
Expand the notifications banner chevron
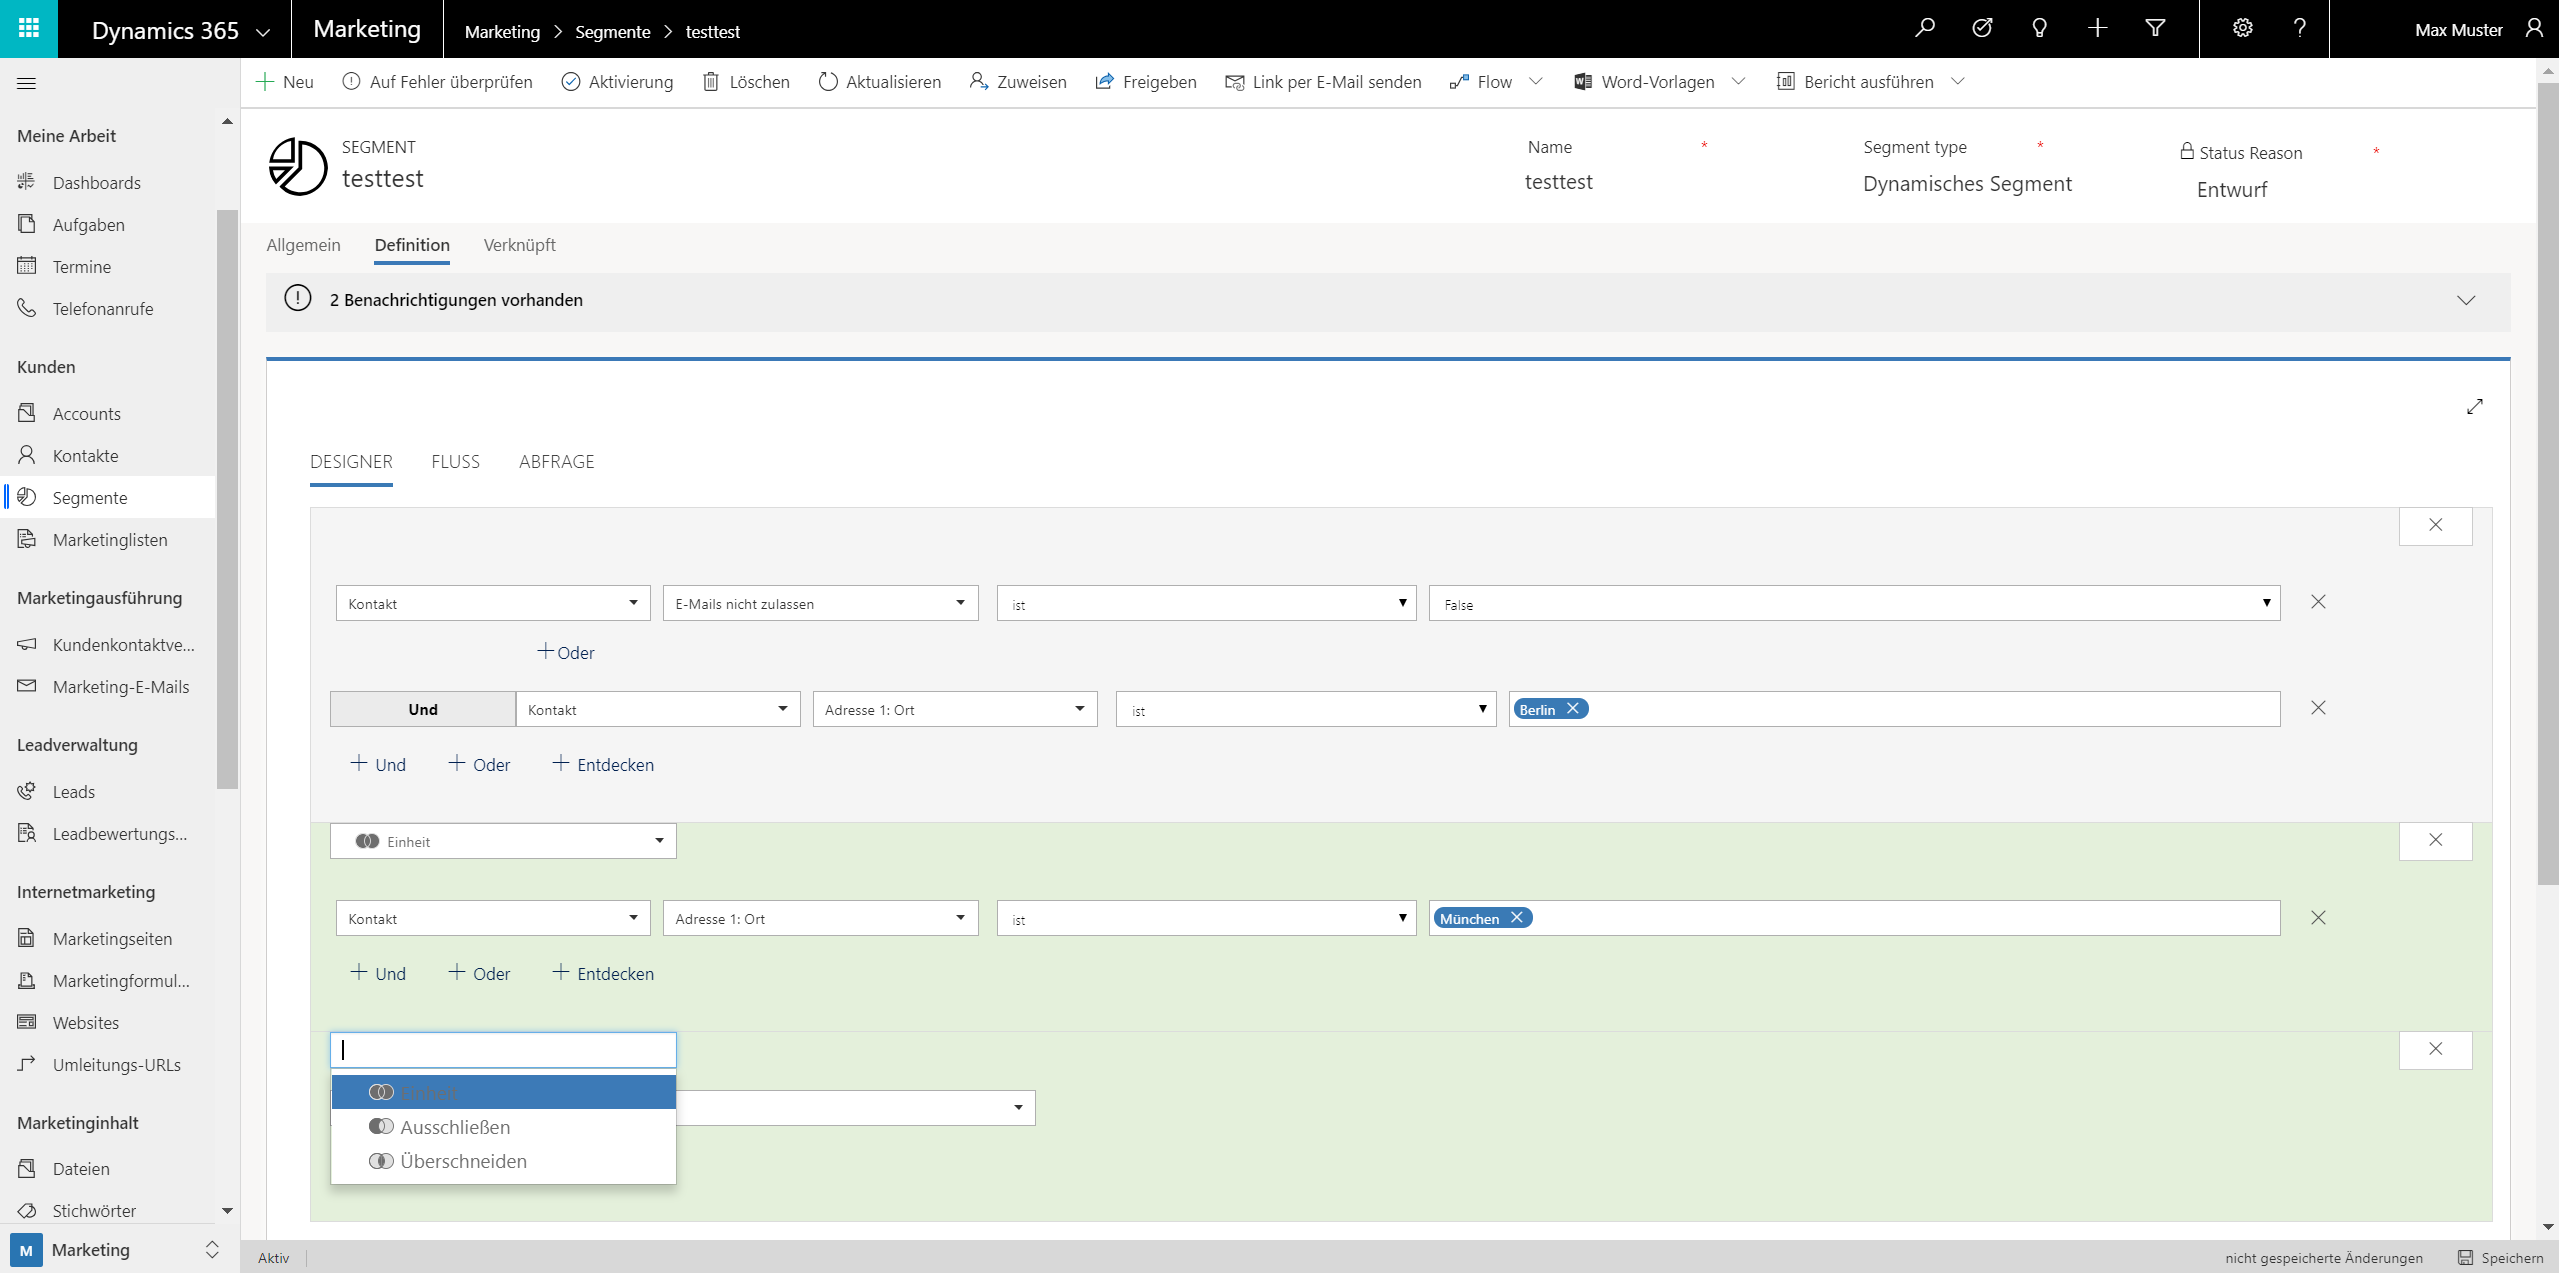click(x=2466, y=300)
